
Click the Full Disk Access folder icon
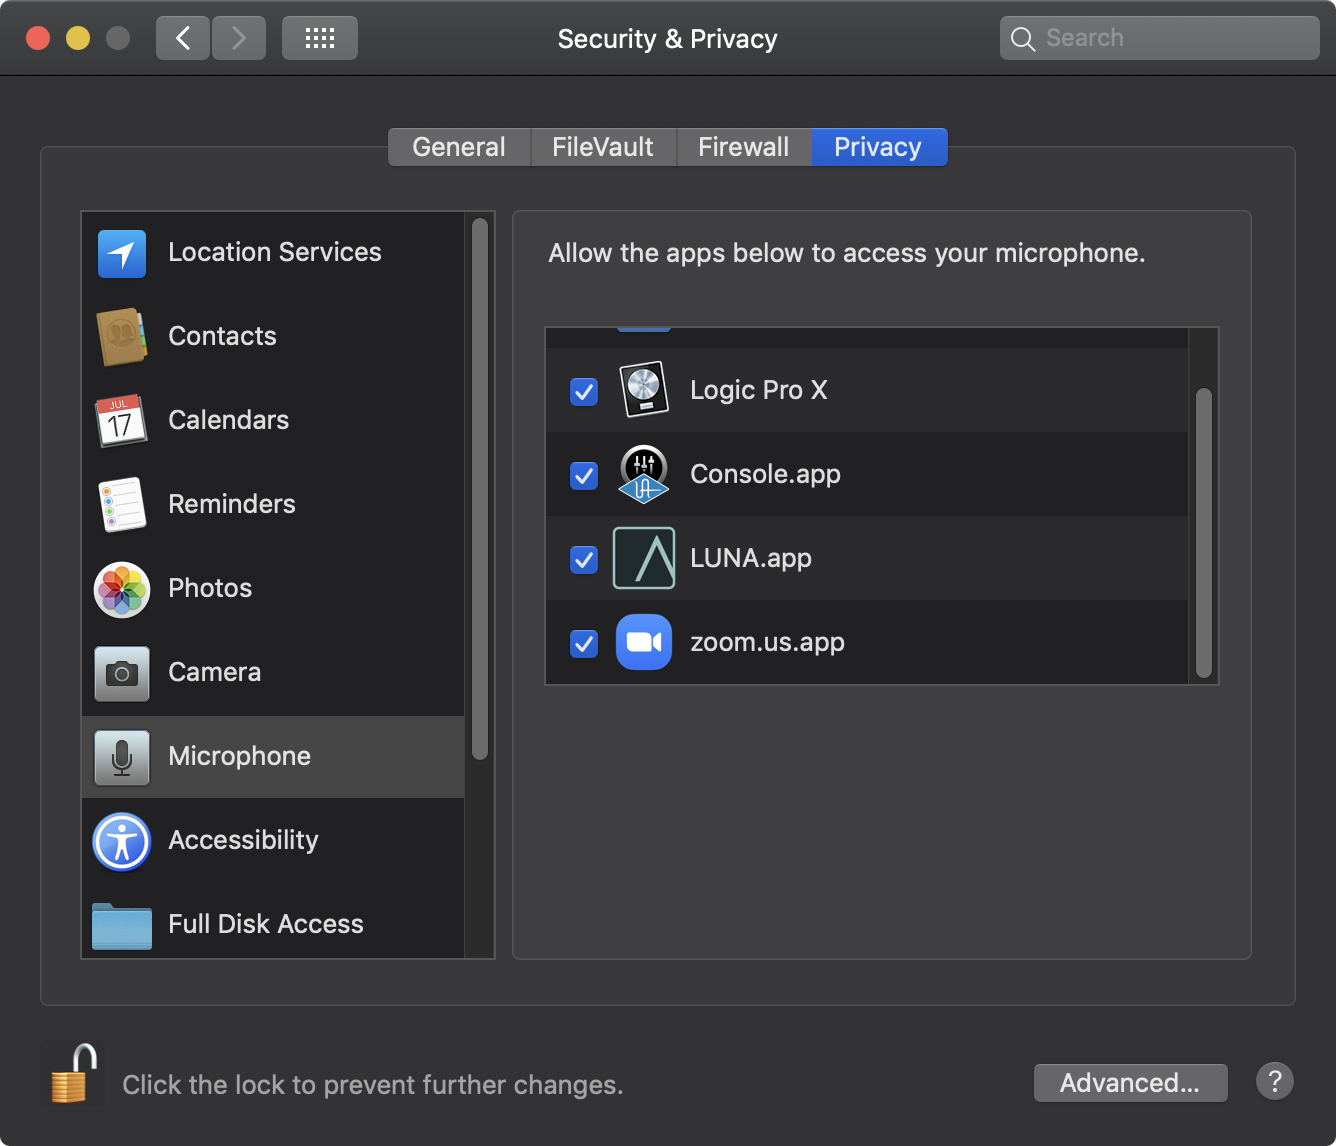point(122,925)
